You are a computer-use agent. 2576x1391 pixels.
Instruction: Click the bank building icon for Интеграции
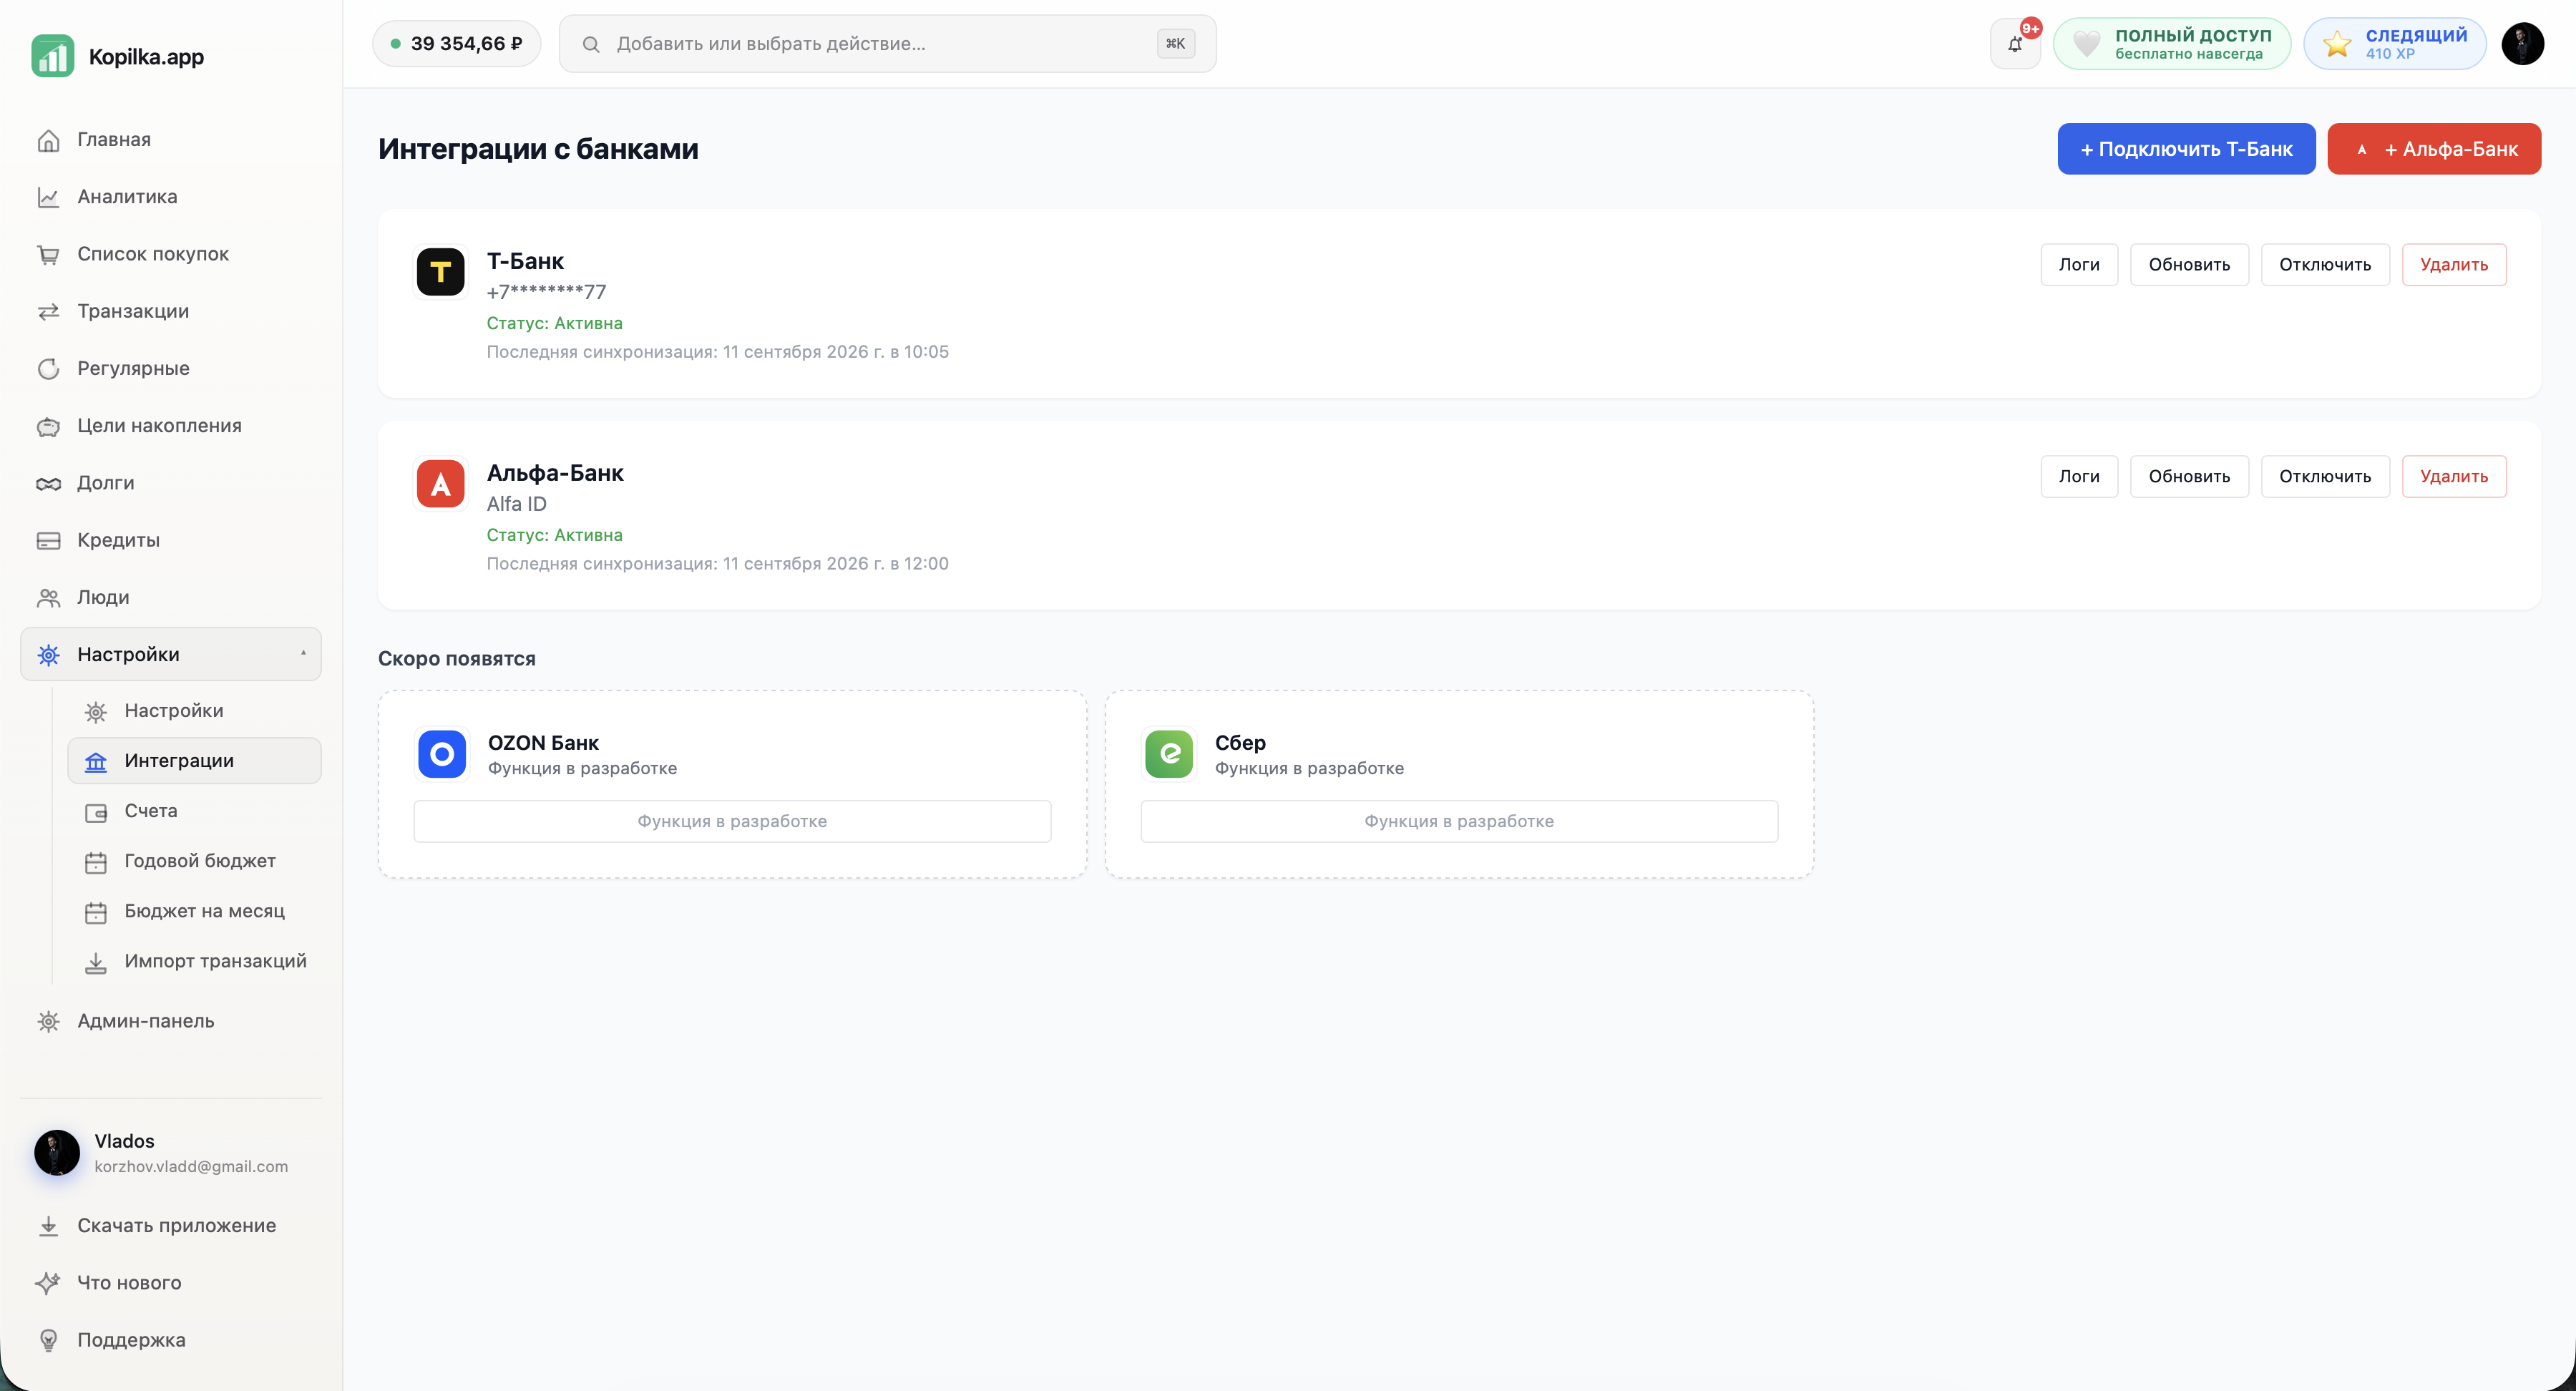pos(96,762)
